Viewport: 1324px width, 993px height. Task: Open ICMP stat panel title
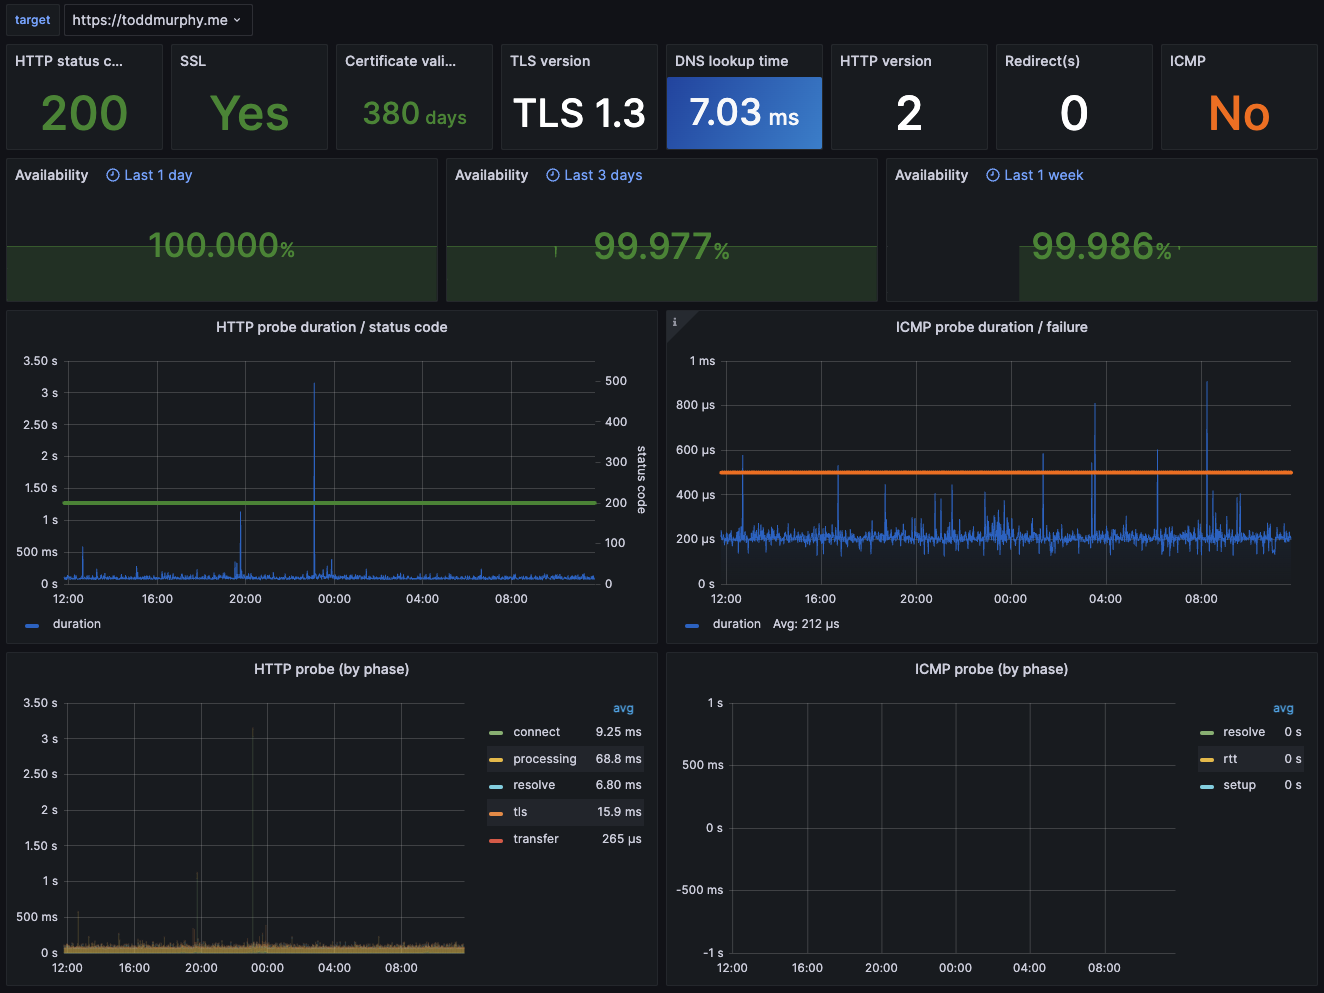tap(1187, 61)
